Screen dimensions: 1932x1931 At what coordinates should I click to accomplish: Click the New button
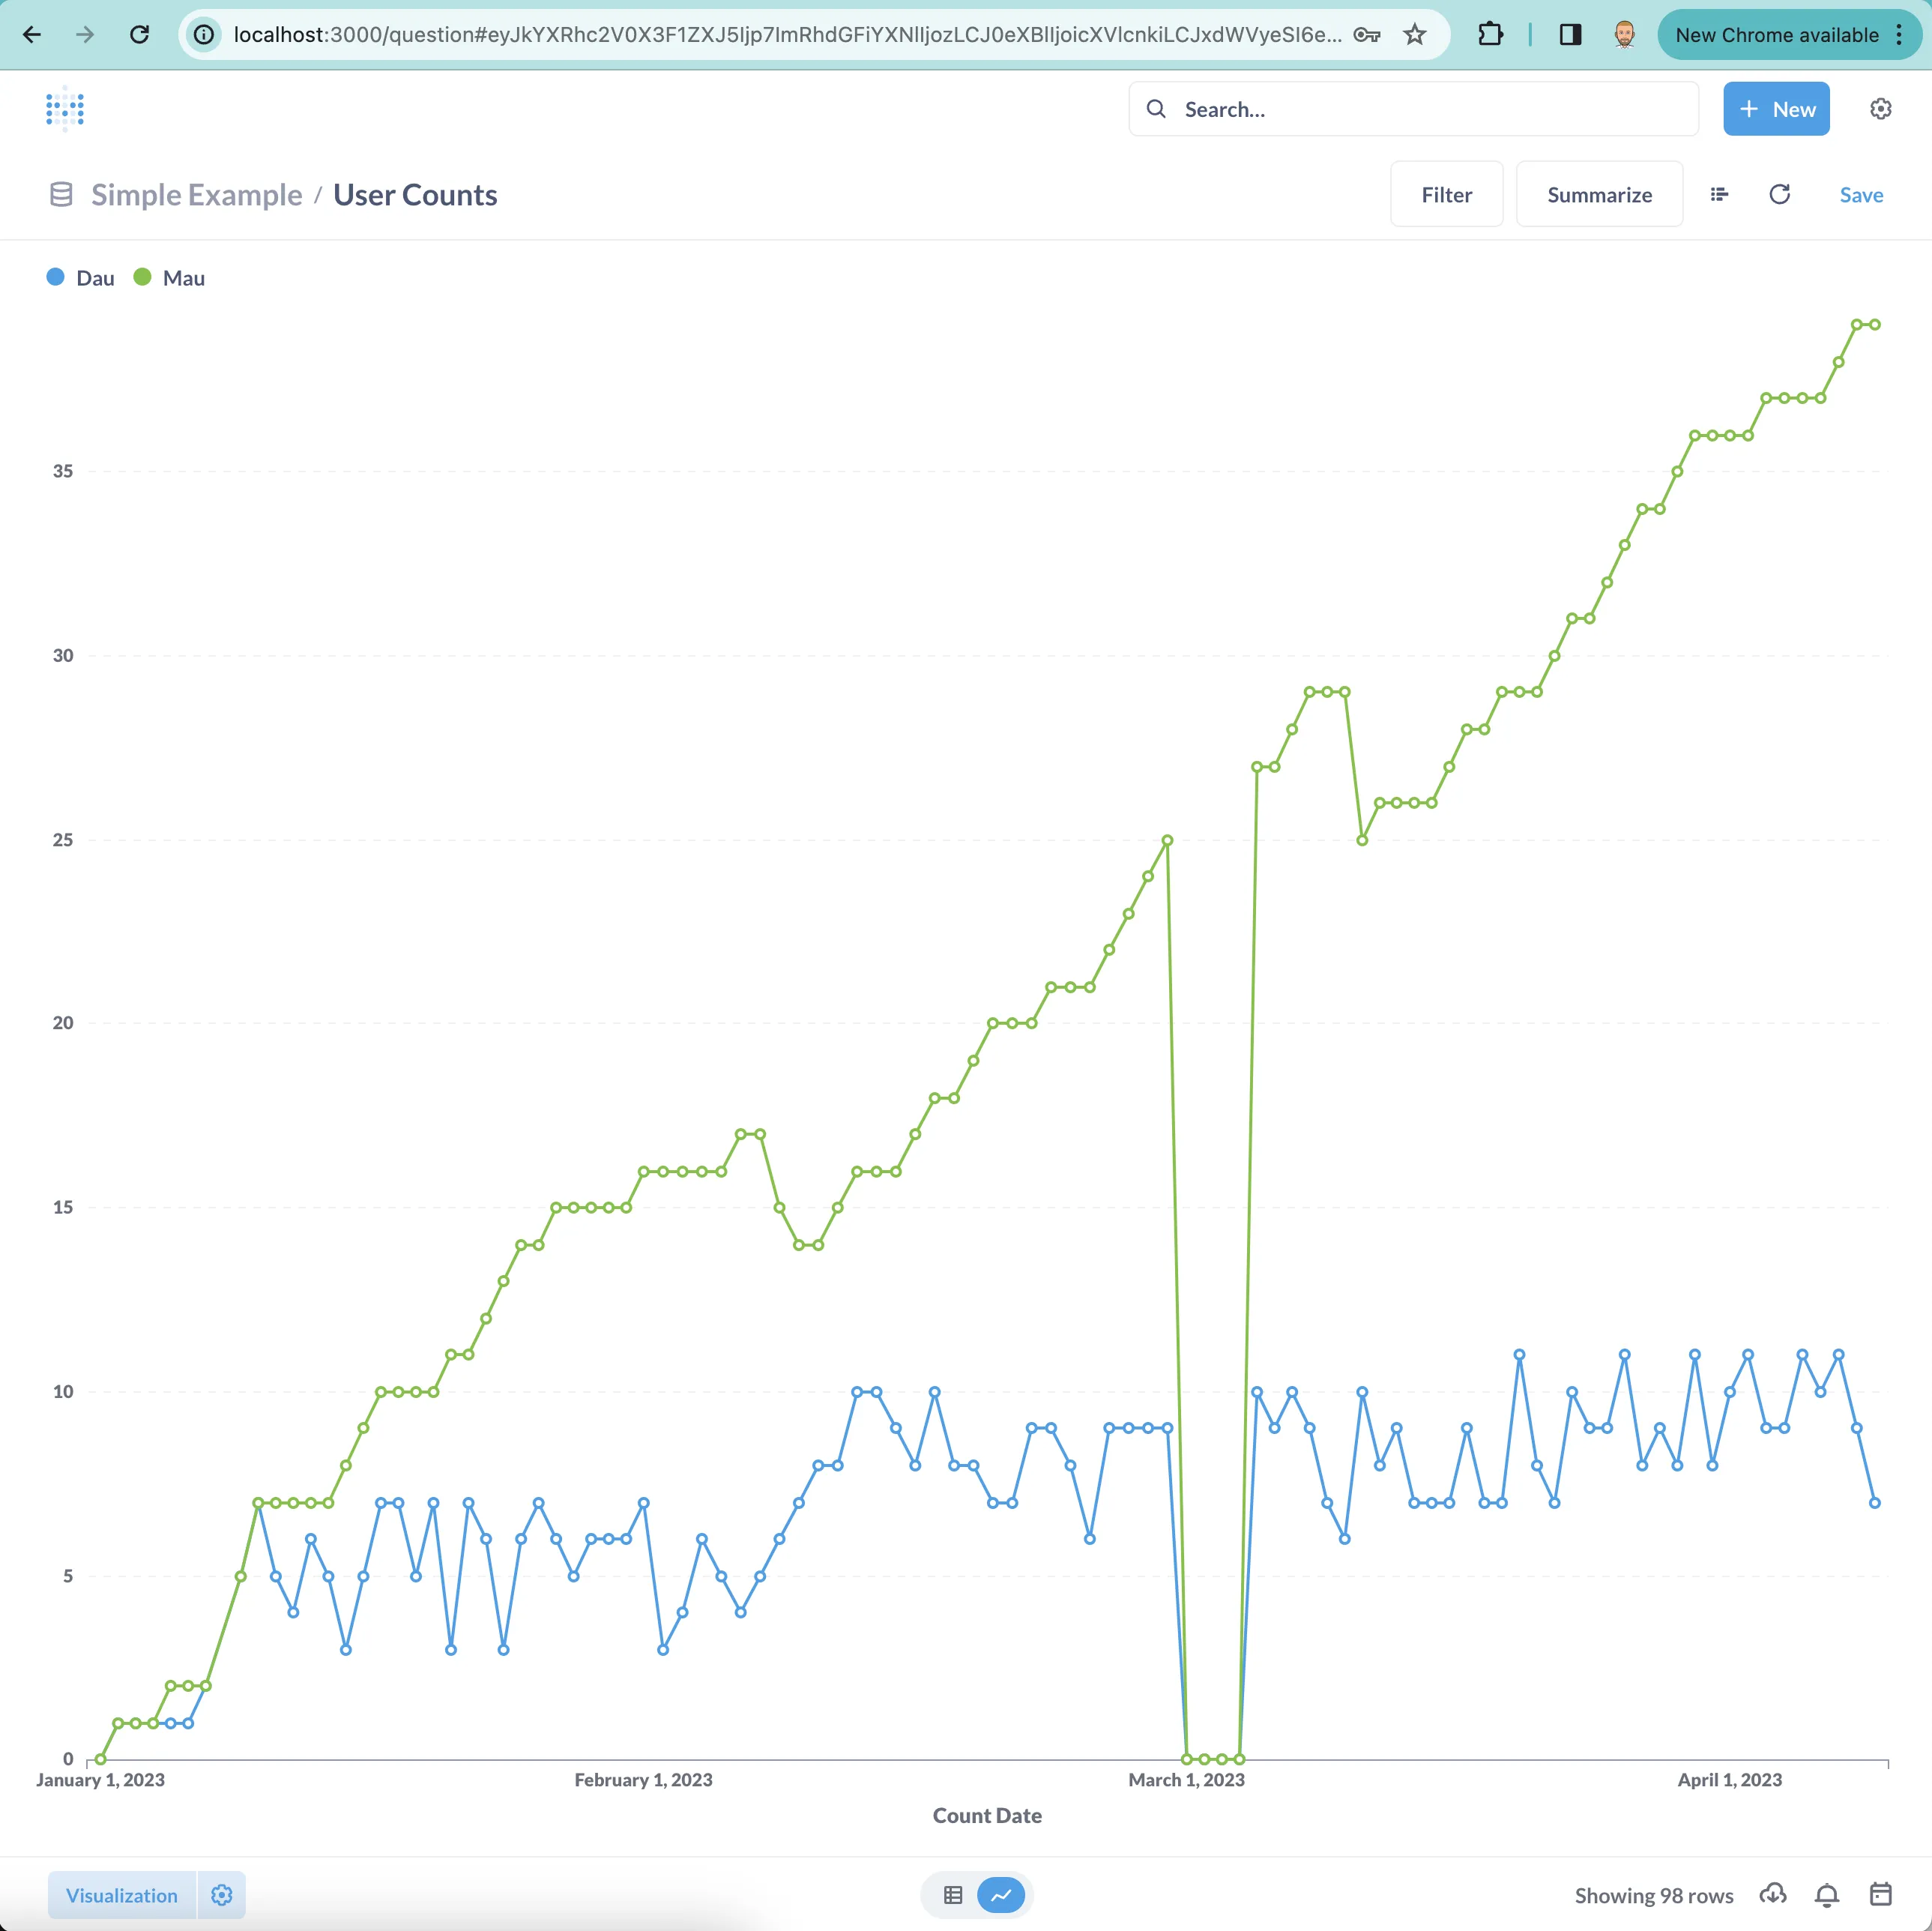pos(1775,109)
